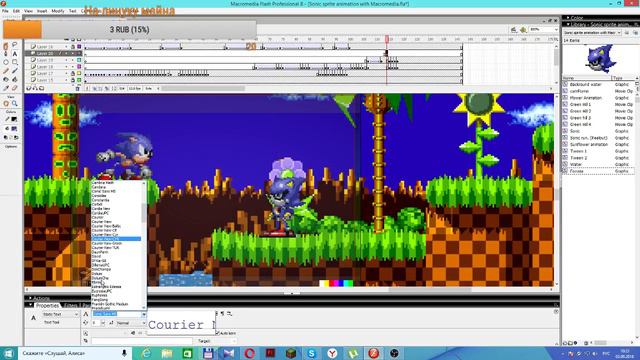Open the Normal character position dropdown
Viewport: 640px width, 360px height.
131,323
